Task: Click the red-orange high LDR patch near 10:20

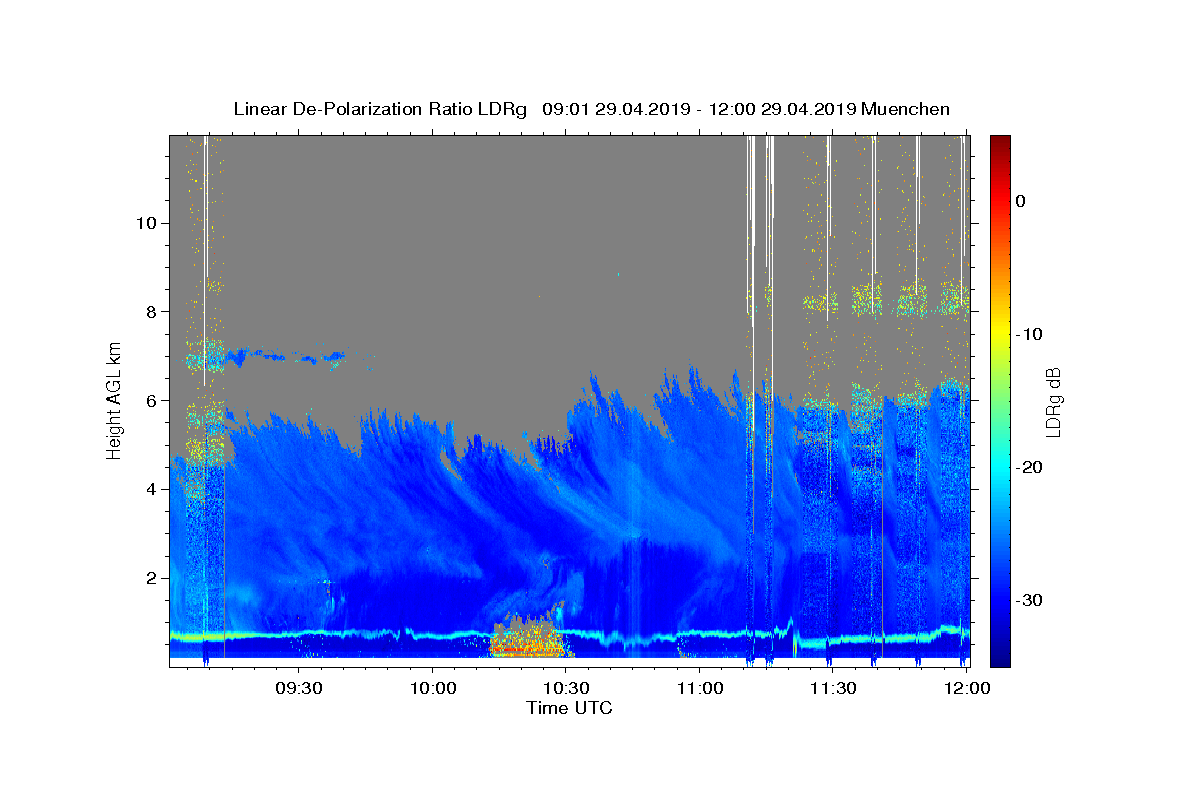Action: click(x=528, y=640)
